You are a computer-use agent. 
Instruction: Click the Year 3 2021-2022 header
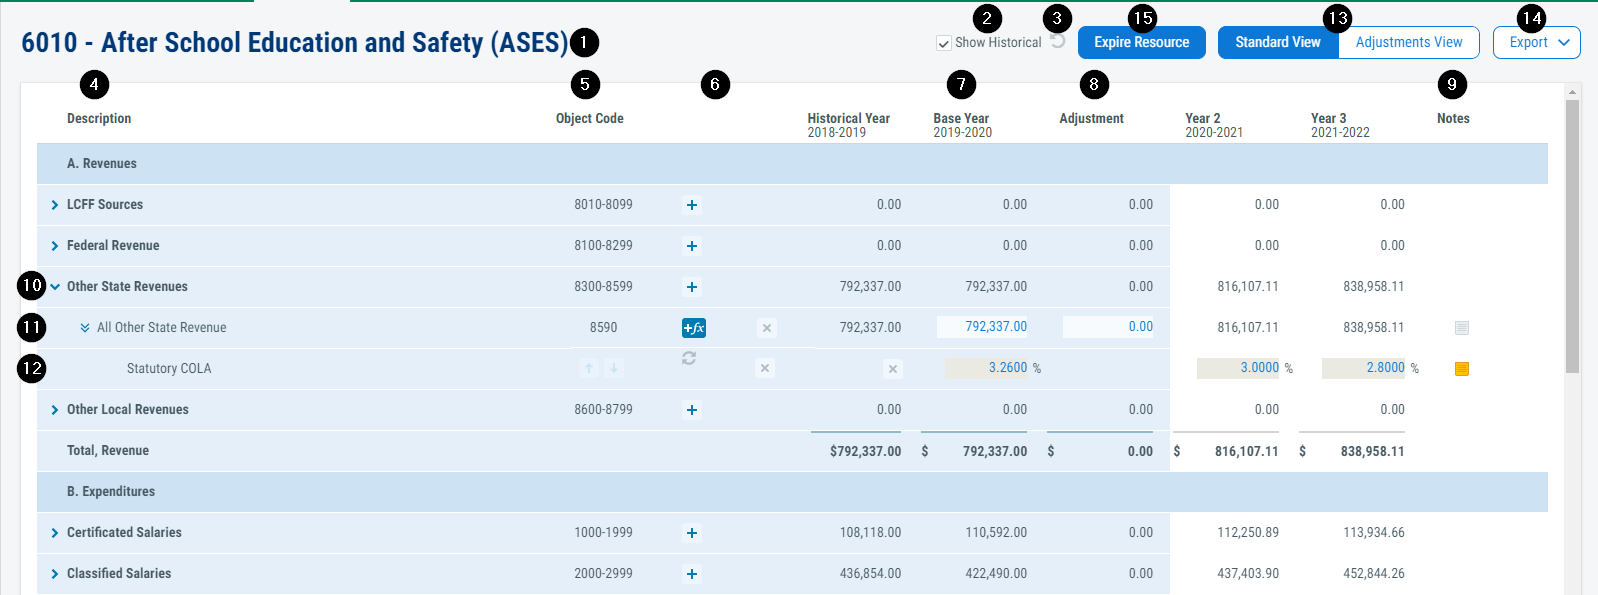(x=1340, y=125)
